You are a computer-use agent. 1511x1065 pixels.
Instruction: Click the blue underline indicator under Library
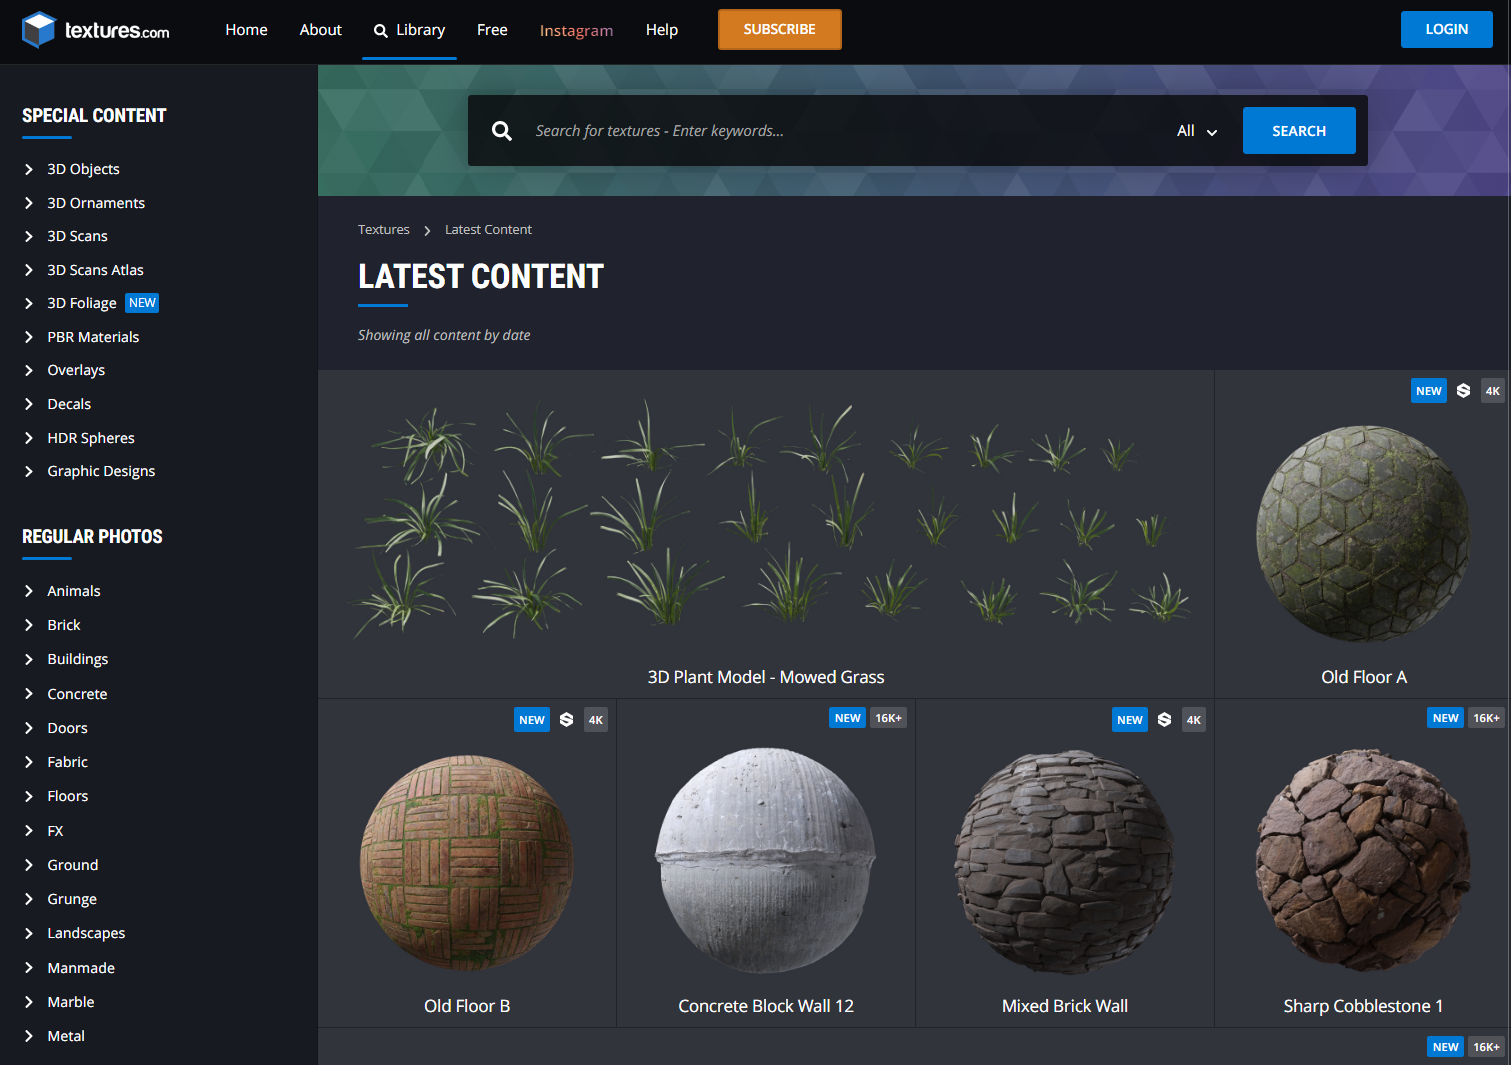tap(408, 58)
